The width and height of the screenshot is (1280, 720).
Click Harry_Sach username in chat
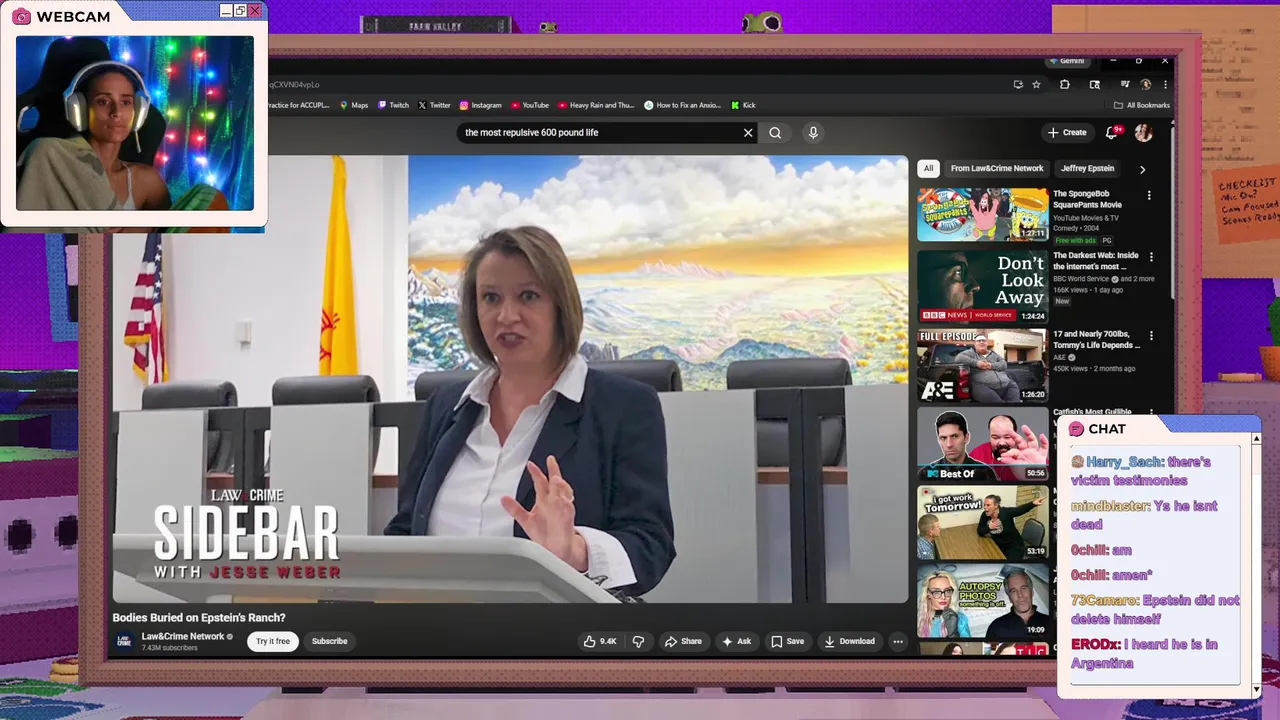pos(1126,462)
